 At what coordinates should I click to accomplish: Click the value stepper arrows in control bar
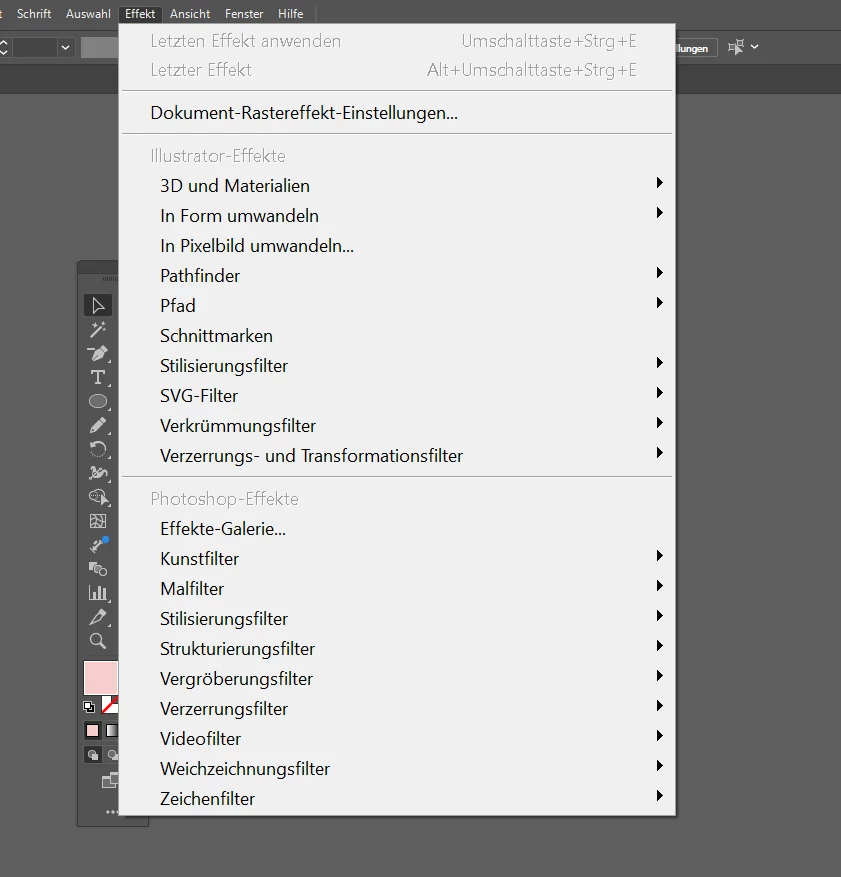[4, 48]
